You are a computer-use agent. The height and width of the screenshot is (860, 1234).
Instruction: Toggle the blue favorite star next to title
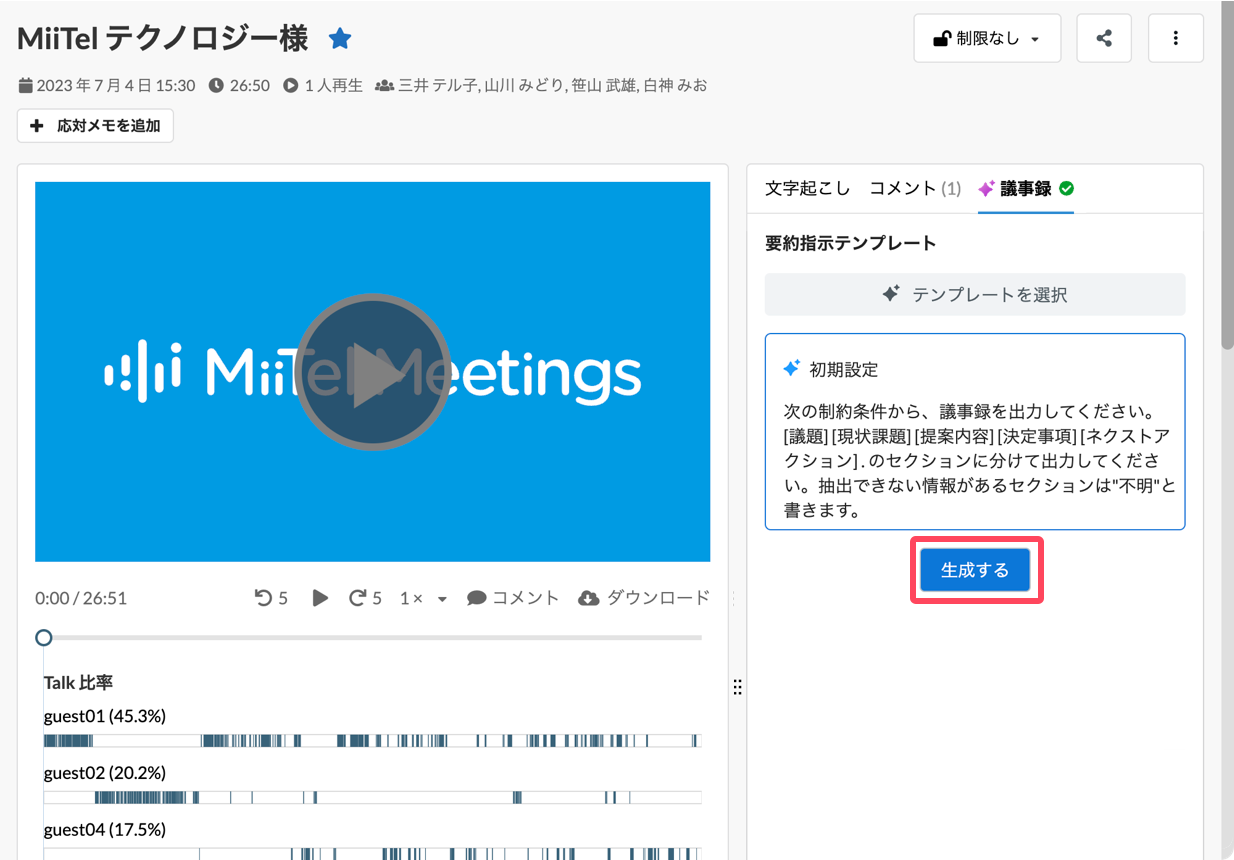point(340,39)
